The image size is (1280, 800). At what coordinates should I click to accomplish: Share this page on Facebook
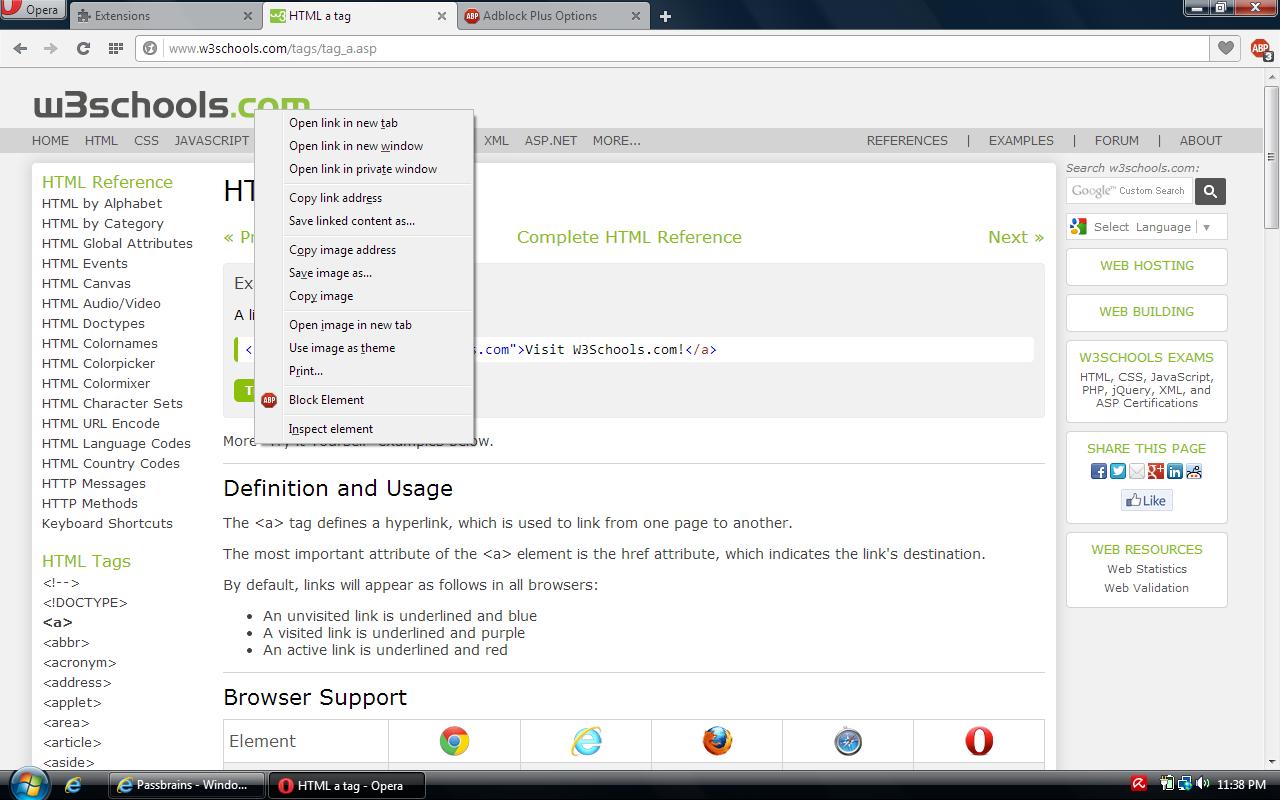[1099, 471]
